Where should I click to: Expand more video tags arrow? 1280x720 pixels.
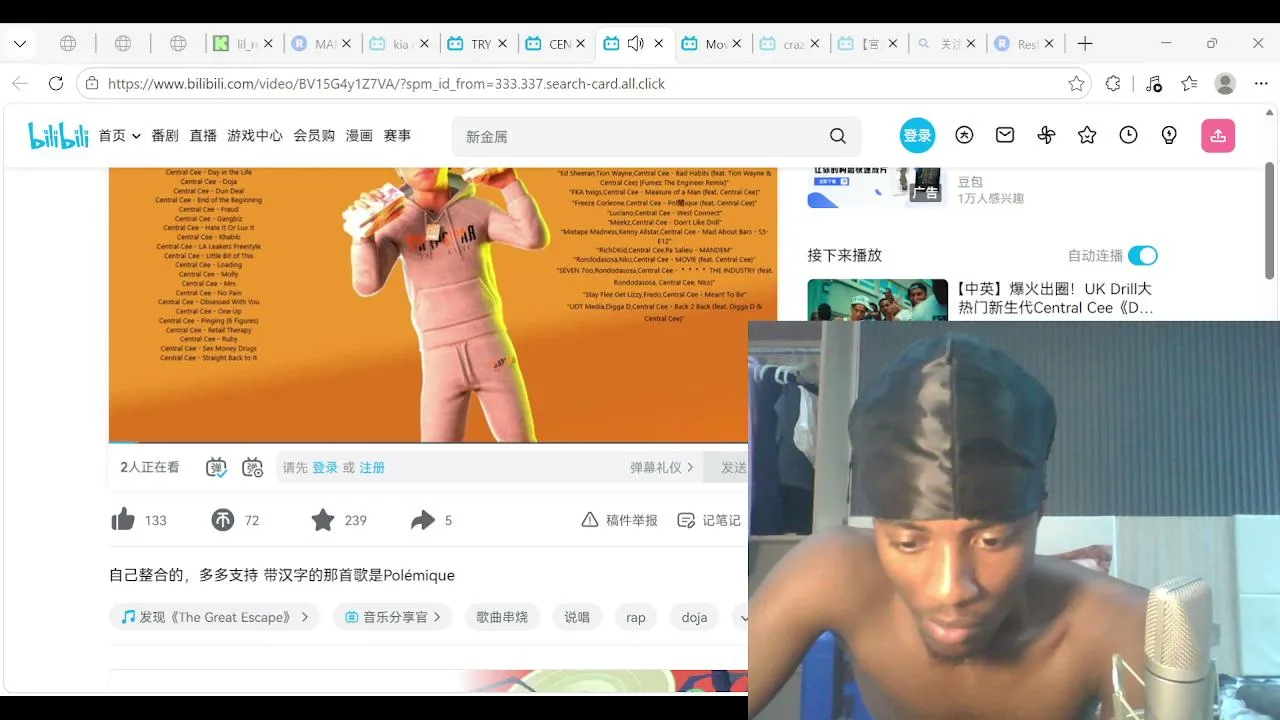[x=743, y=617]
